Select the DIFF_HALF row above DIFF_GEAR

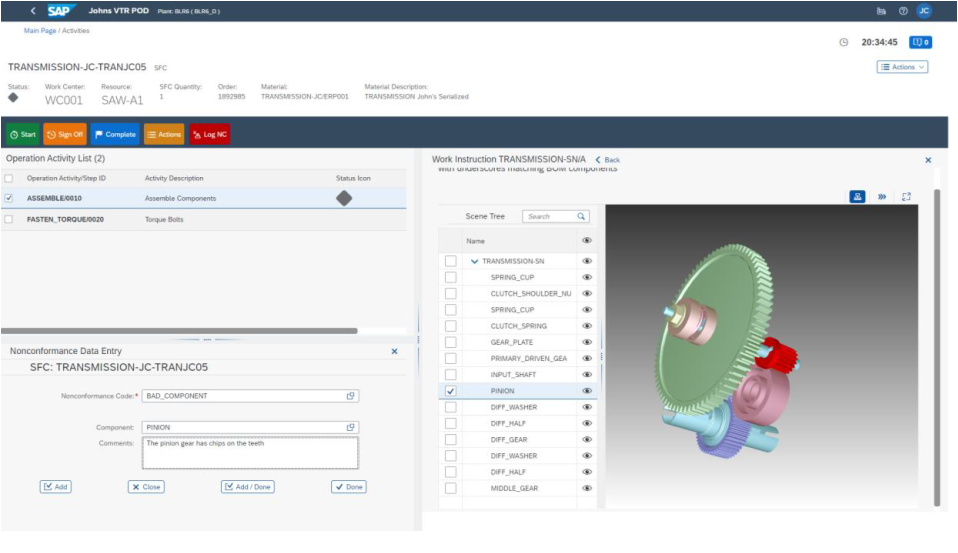(x=517, y=423)
